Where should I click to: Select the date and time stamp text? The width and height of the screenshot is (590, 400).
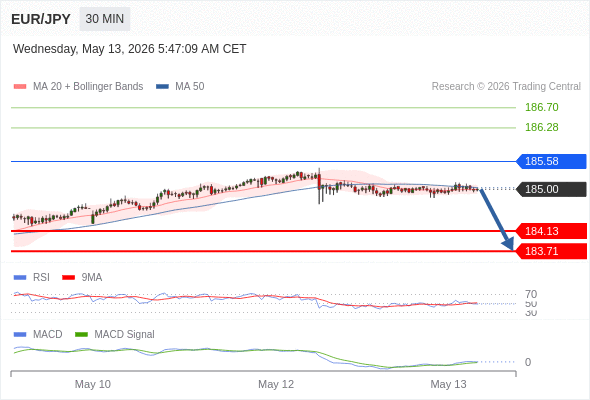pos(129,49)
